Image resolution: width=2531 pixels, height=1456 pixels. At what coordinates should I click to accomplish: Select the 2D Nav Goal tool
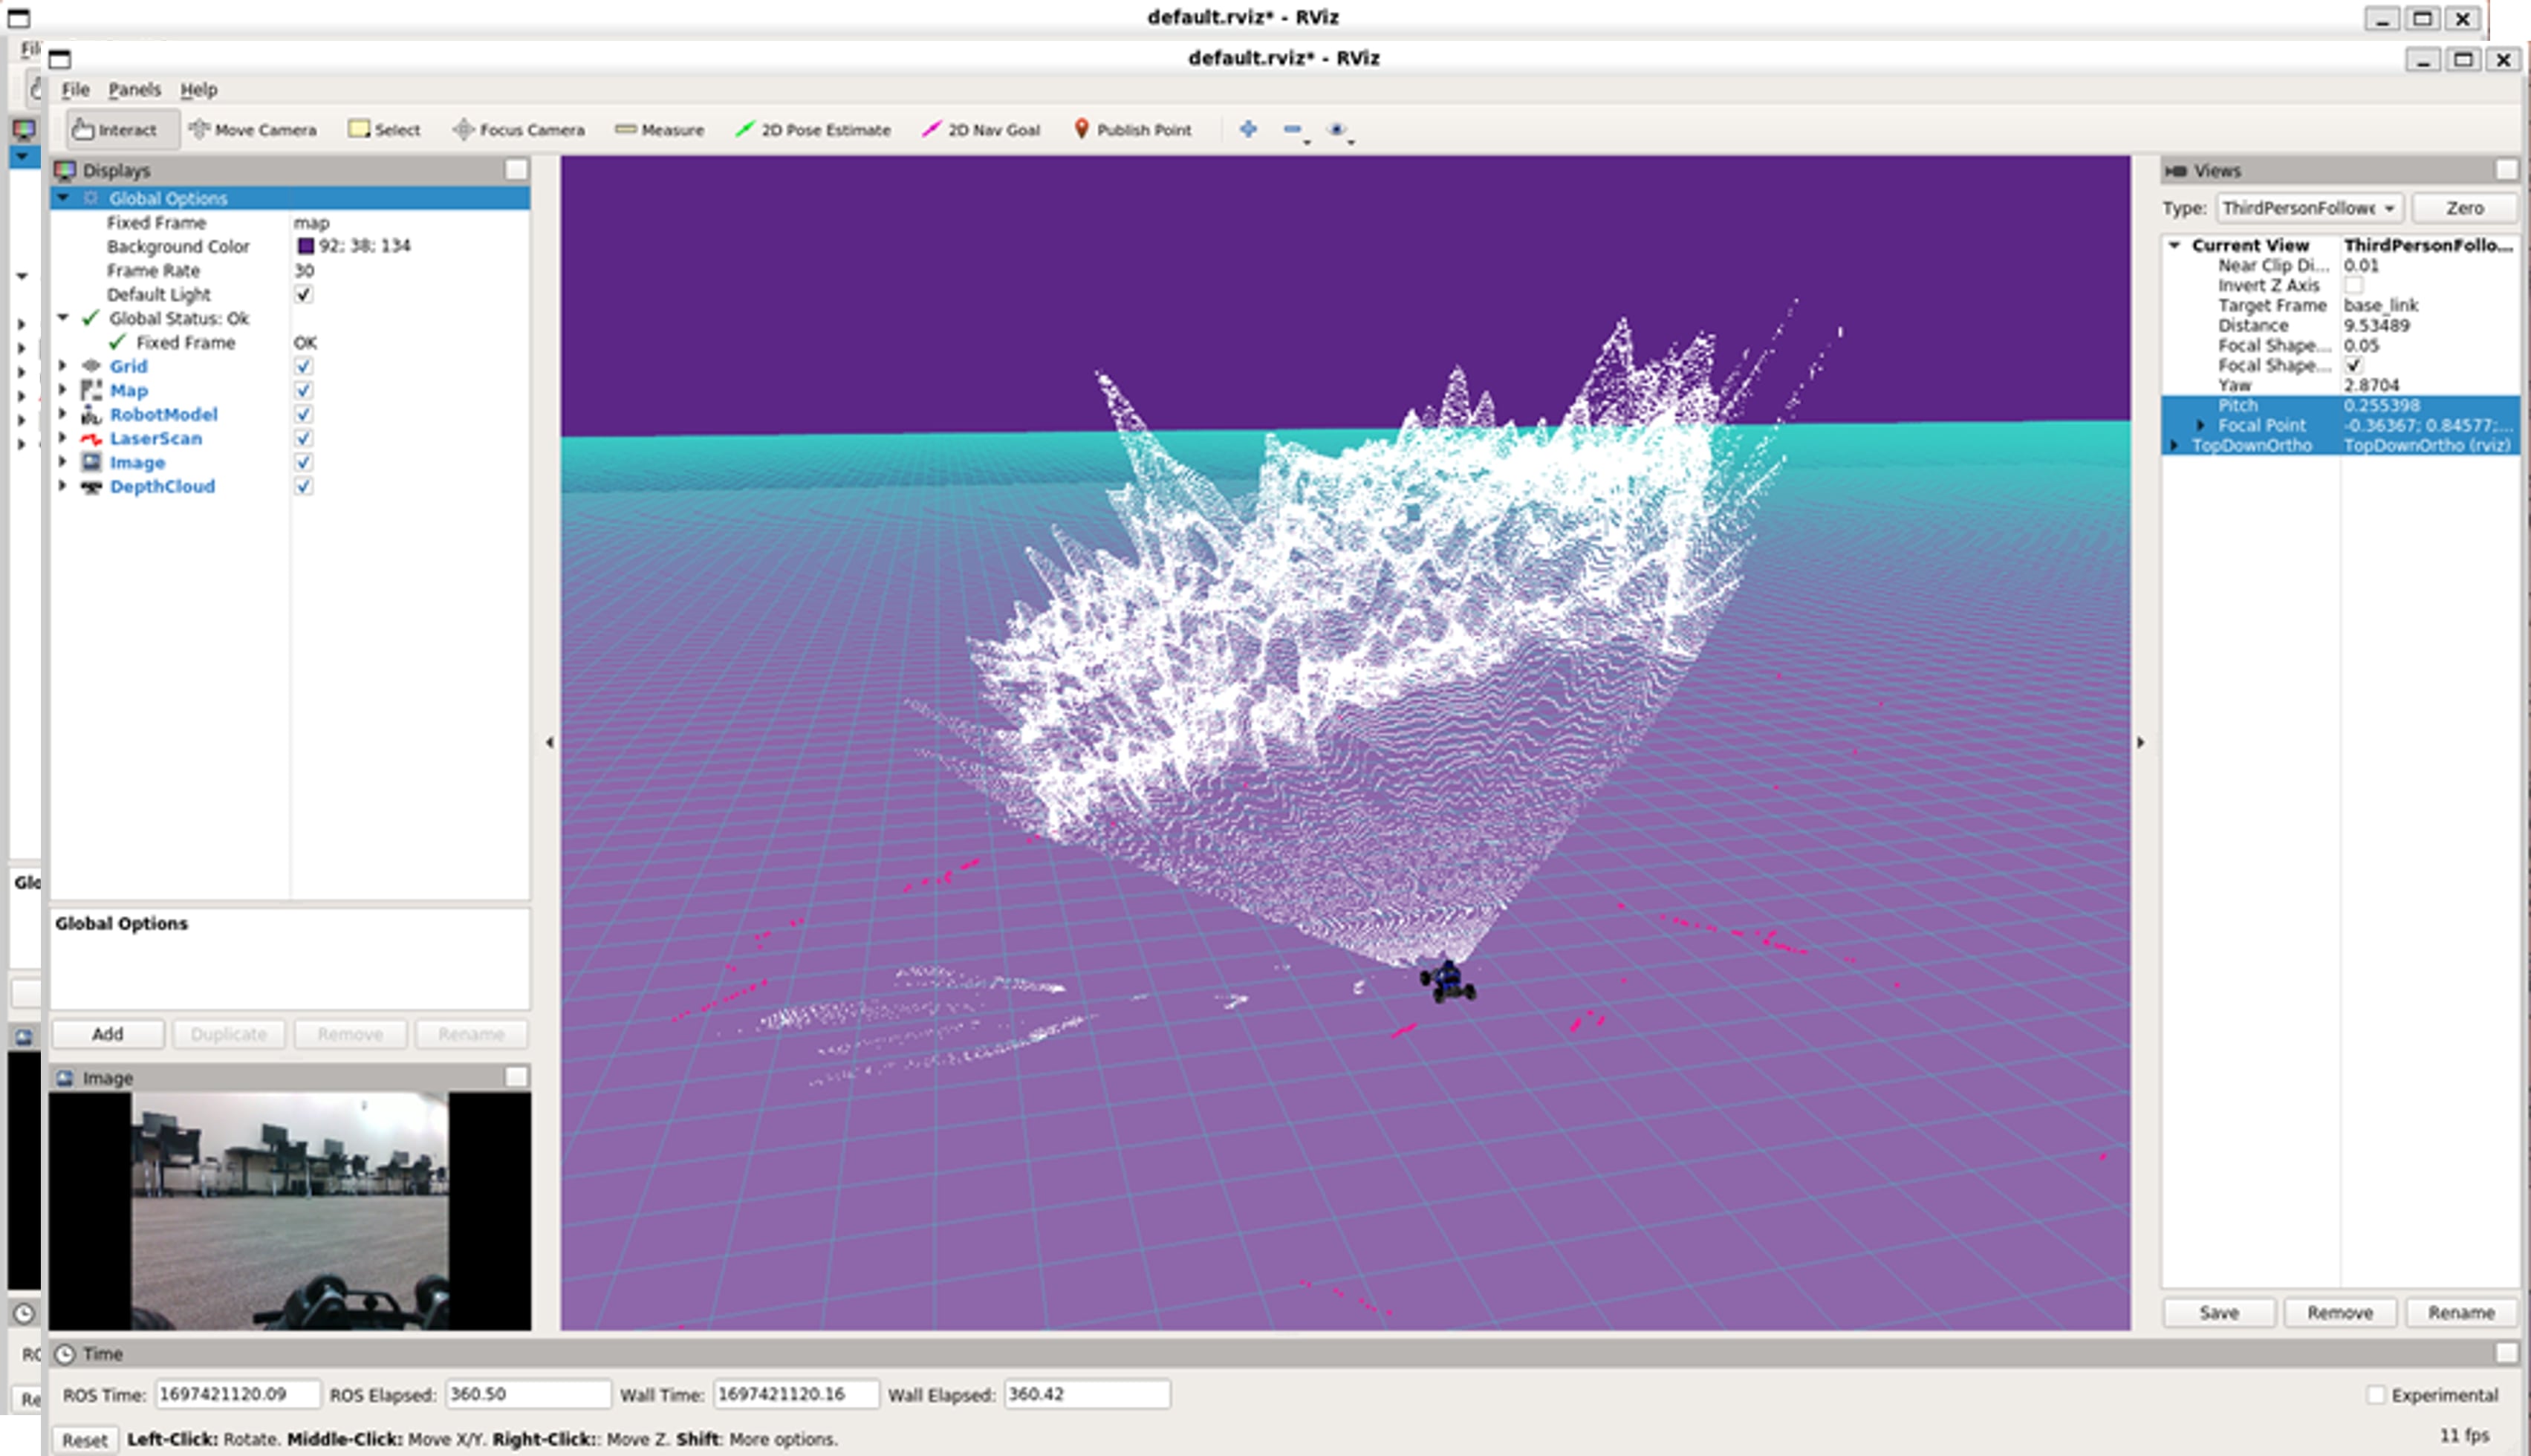[981, 130]
